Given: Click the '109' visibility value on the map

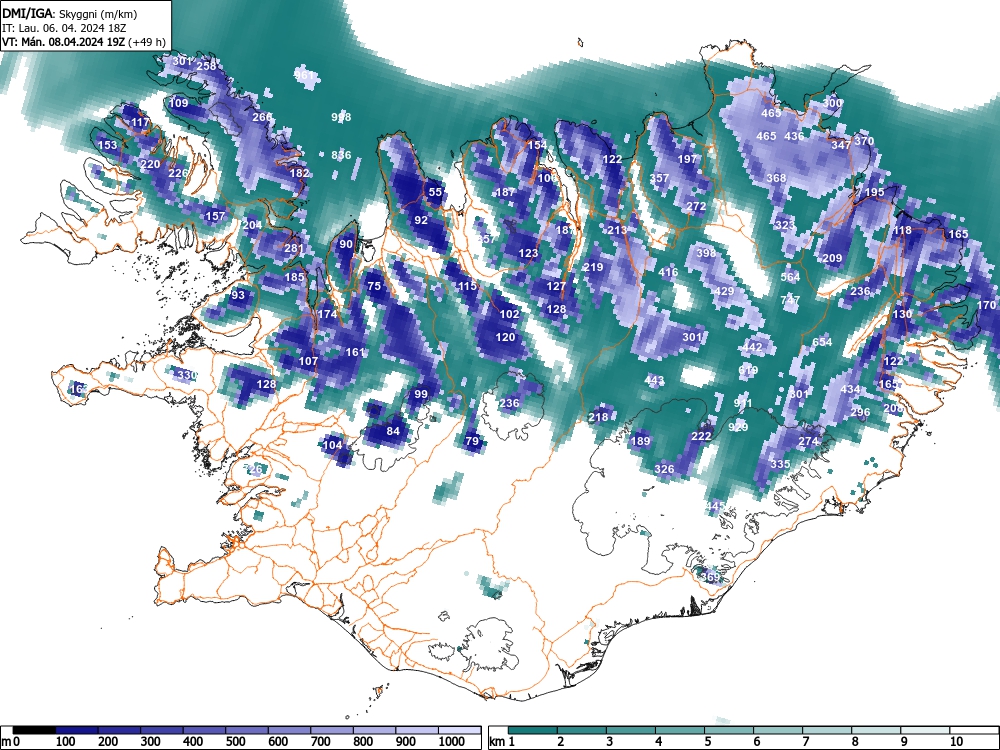Looking at the screenshot, I should 179,103.
